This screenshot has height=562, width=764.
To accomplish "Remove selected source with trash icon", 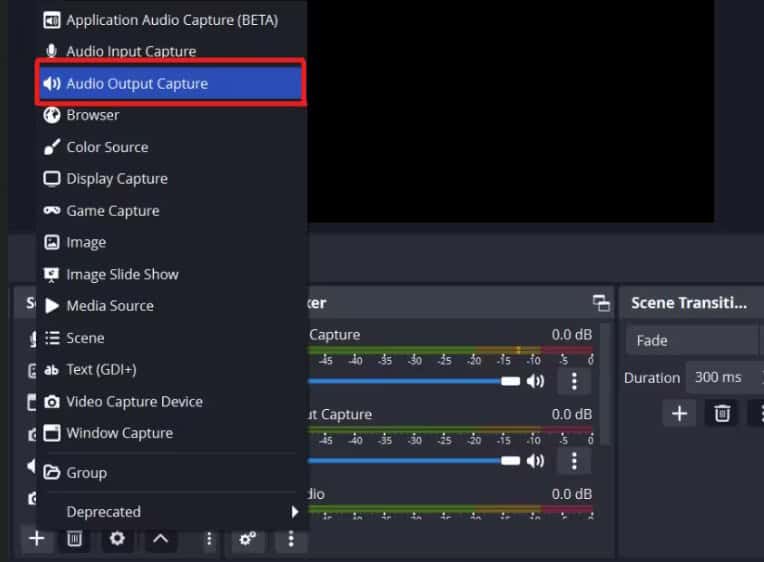I will (74, 539).
